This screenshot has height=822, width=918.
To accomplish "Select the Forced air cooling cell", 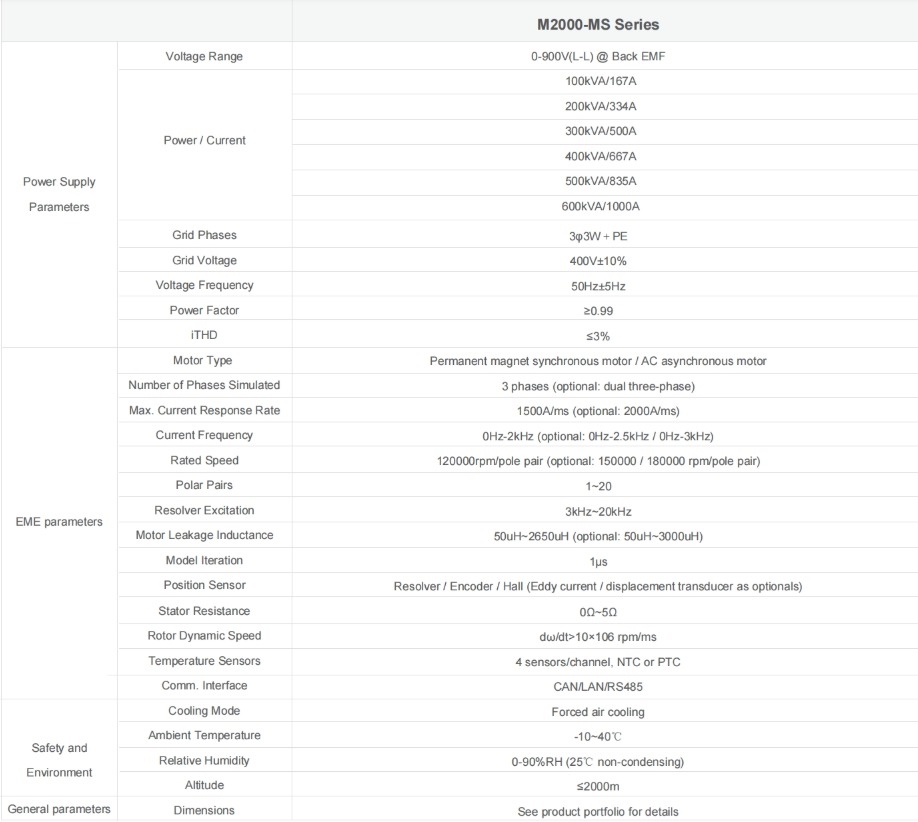I will click(x=598, y=712).
